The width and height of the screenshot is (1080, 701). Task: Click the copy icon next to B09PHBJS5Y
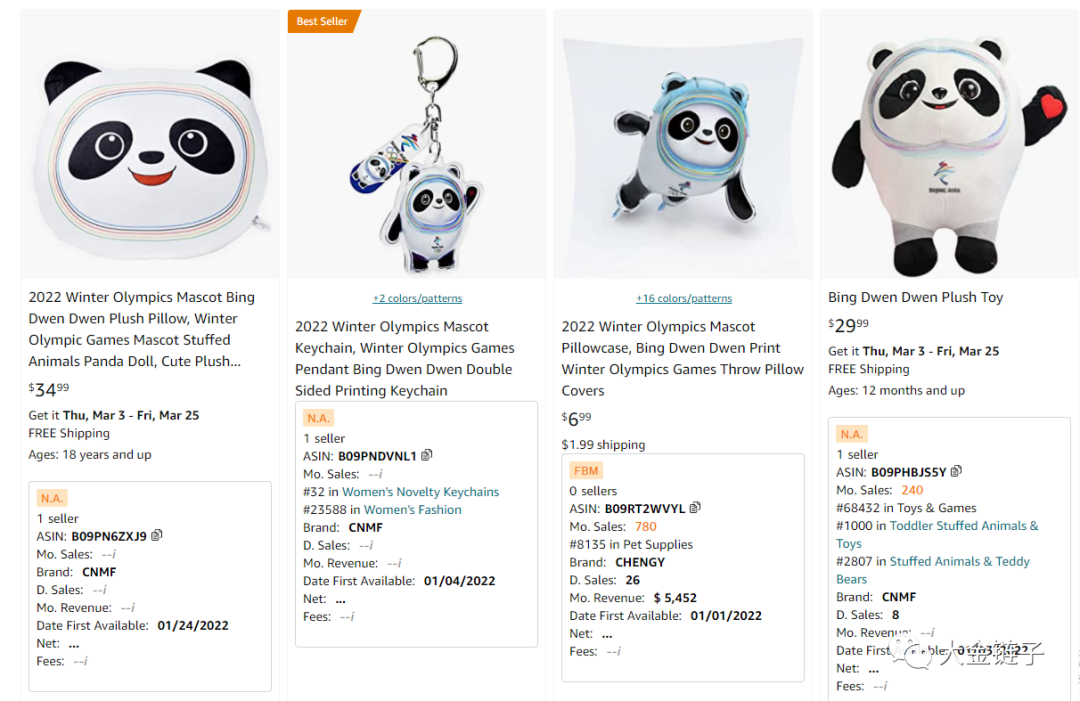point(956,471)
